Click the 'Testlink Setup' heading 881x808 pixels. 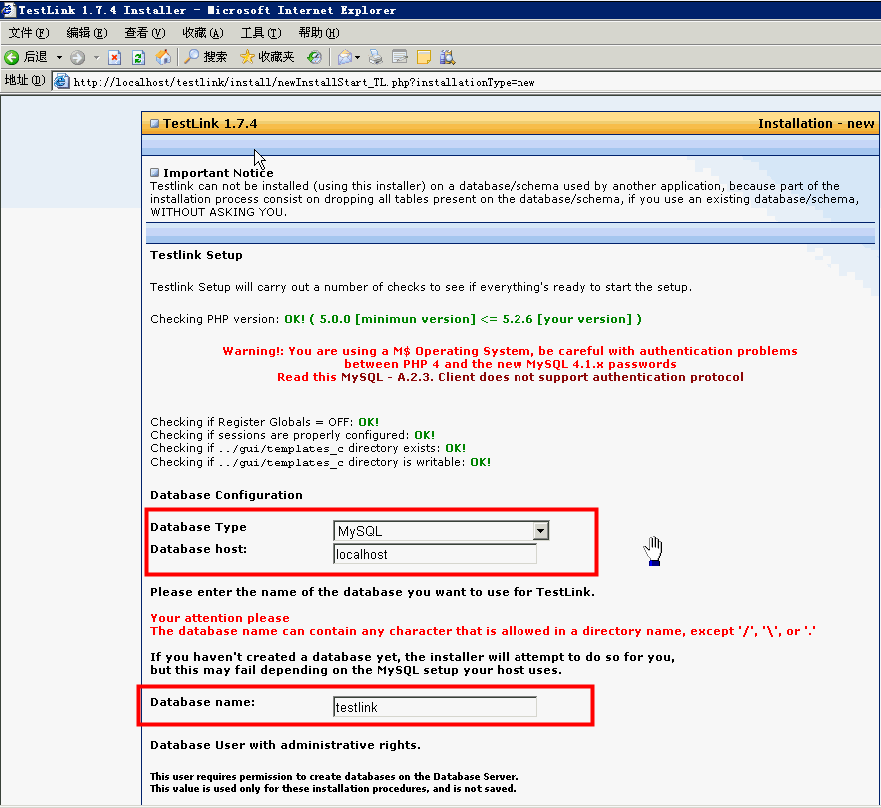[196, 255]
